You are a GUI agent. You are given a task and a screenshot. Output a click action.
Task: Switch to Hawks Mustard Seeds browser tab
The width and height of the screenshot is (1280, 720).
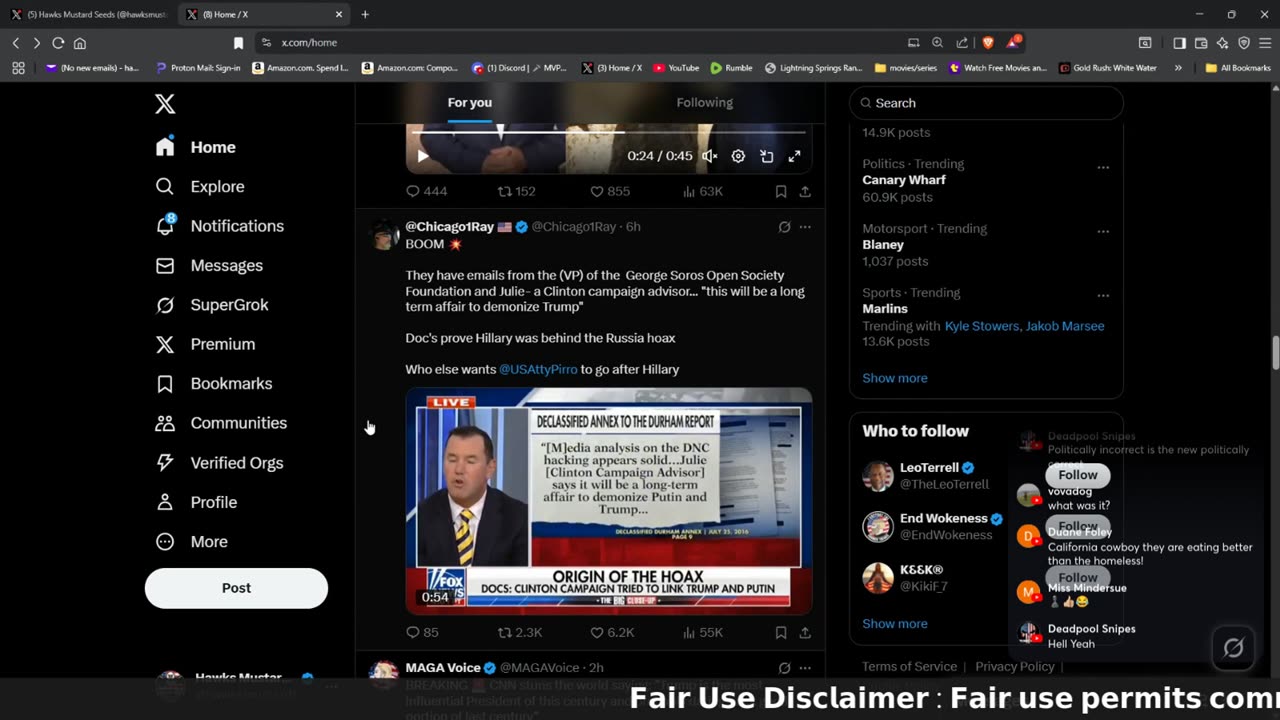[x=88, y=14]
